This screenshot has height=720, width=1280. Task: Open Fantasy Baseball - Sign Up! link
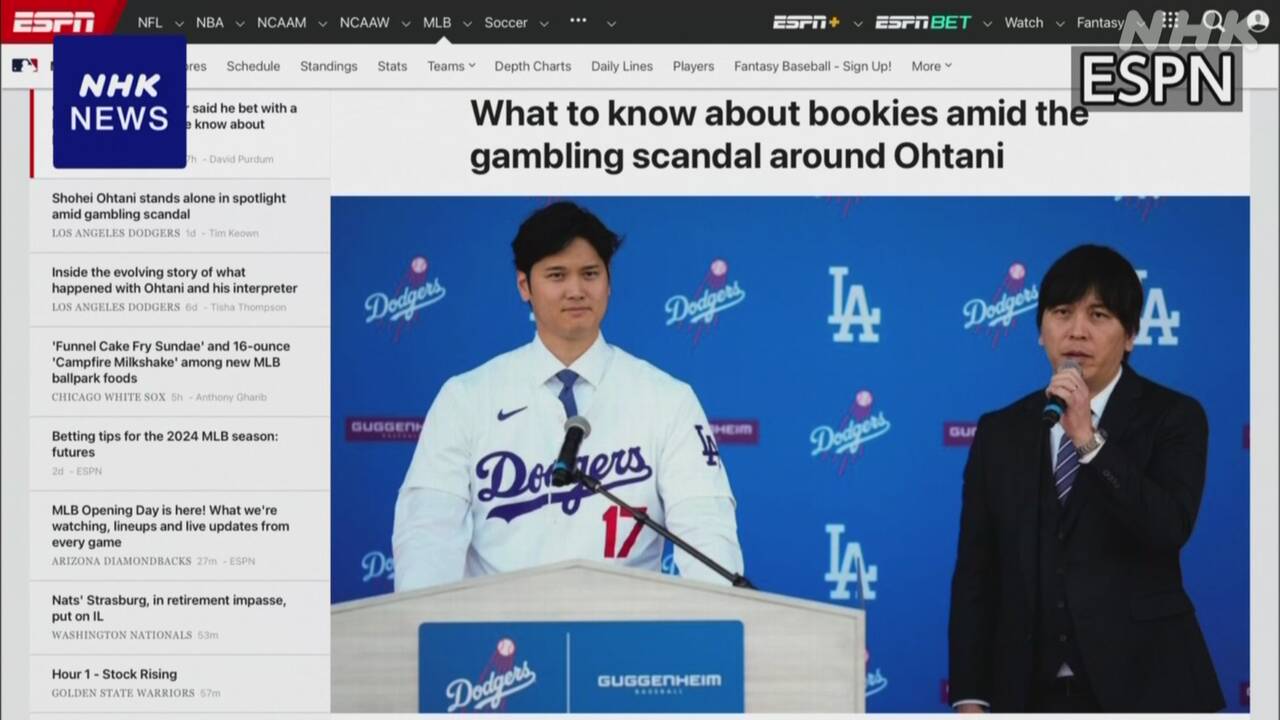coord(813,66)
